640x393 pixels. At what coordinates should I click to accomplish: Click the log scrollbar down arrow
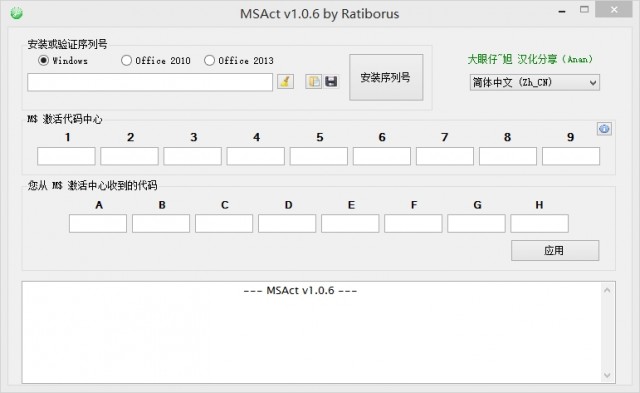607,375
